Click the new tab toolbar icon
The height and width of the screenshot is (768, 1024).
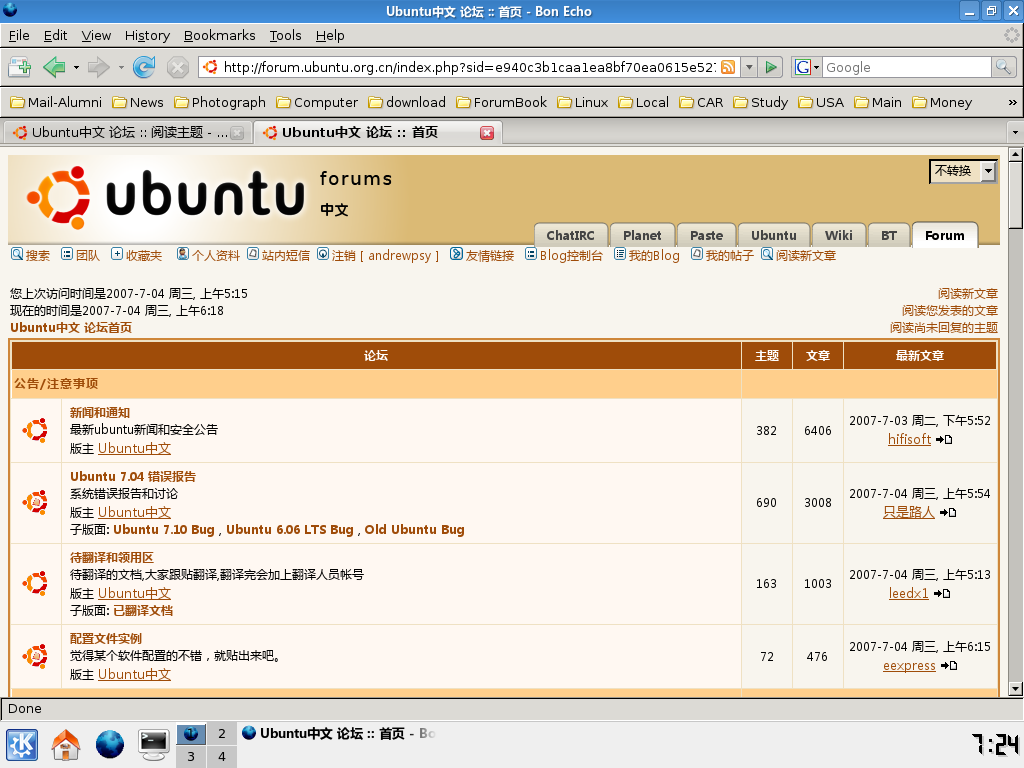tap(20, 67)
